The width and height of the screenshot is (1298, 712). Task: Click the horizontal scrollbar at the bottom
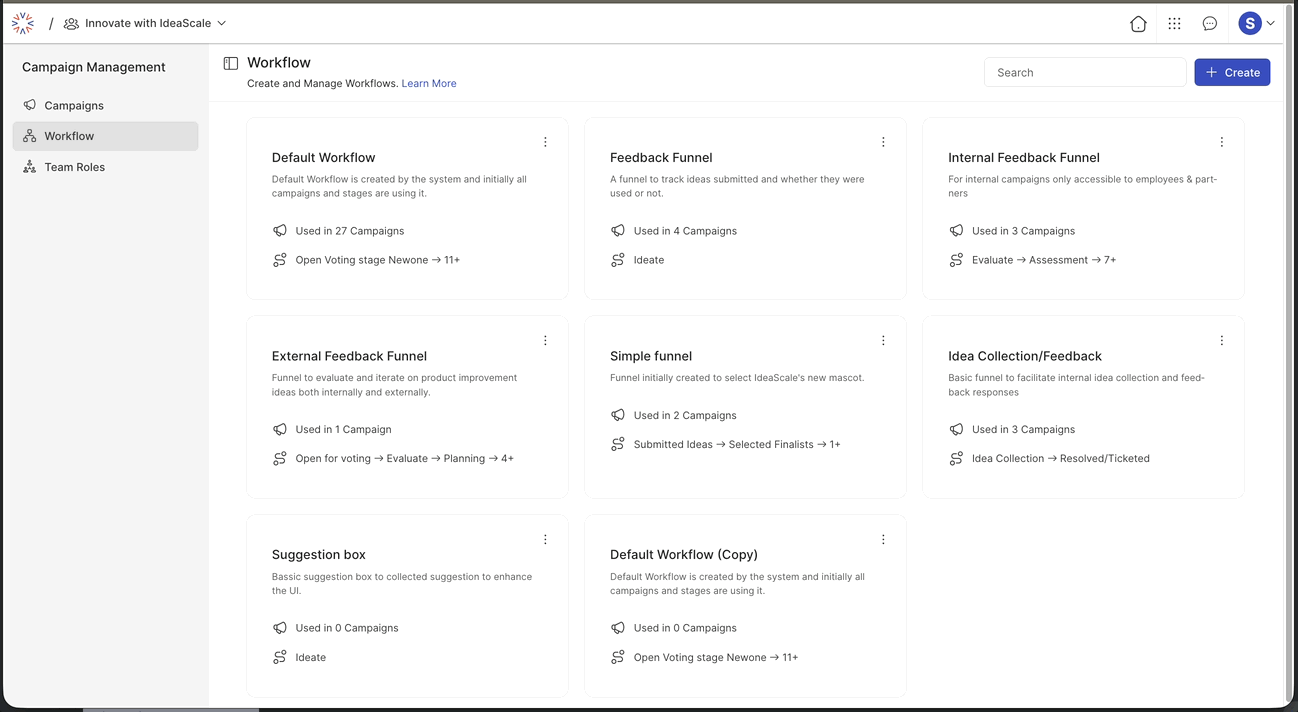click(x=170, y=707)
